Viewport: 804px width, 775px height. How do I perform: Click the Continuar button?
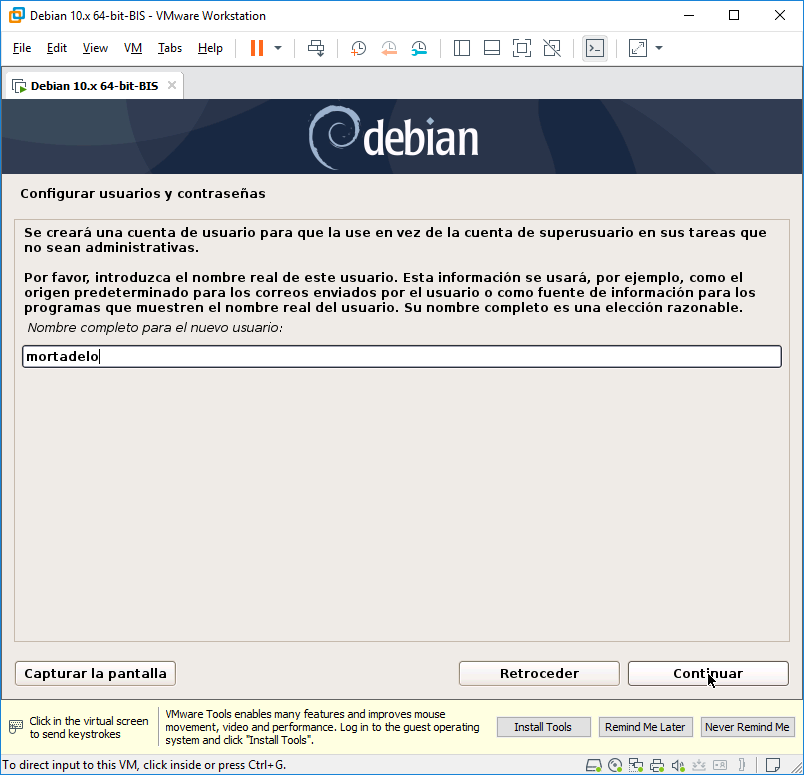pos(708,673)
